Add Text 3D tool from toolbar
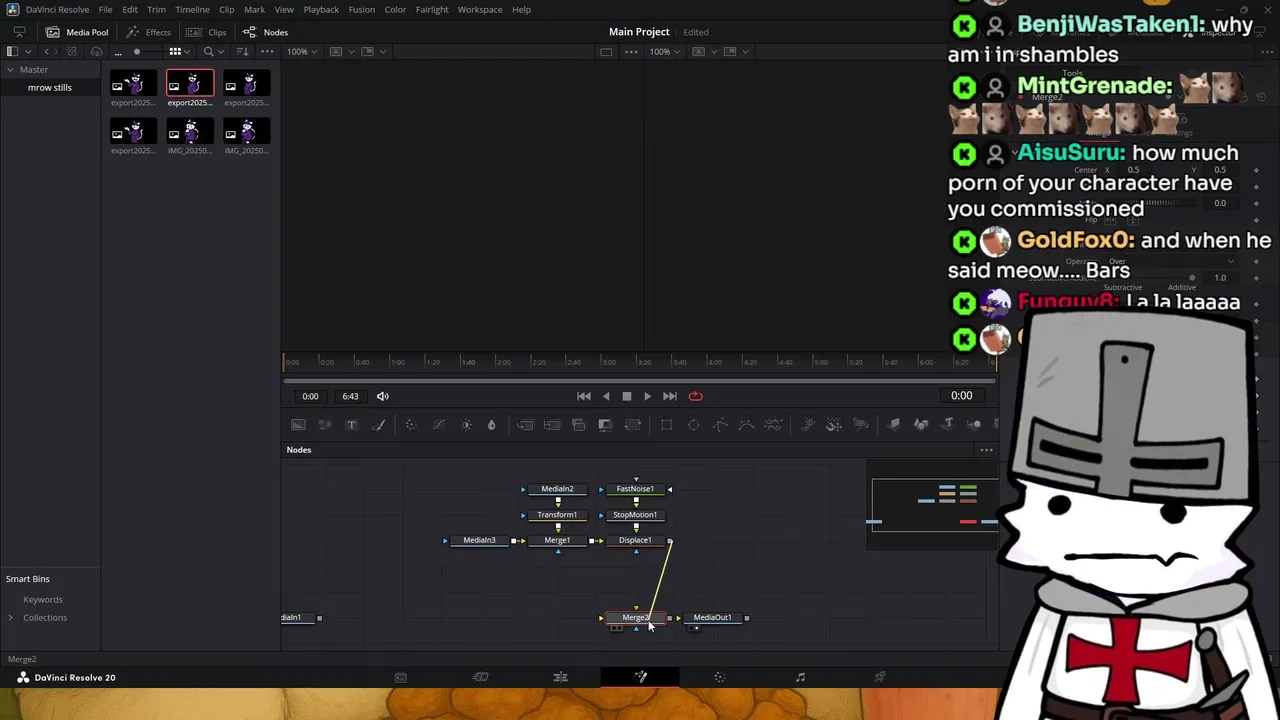 [947, 424]
